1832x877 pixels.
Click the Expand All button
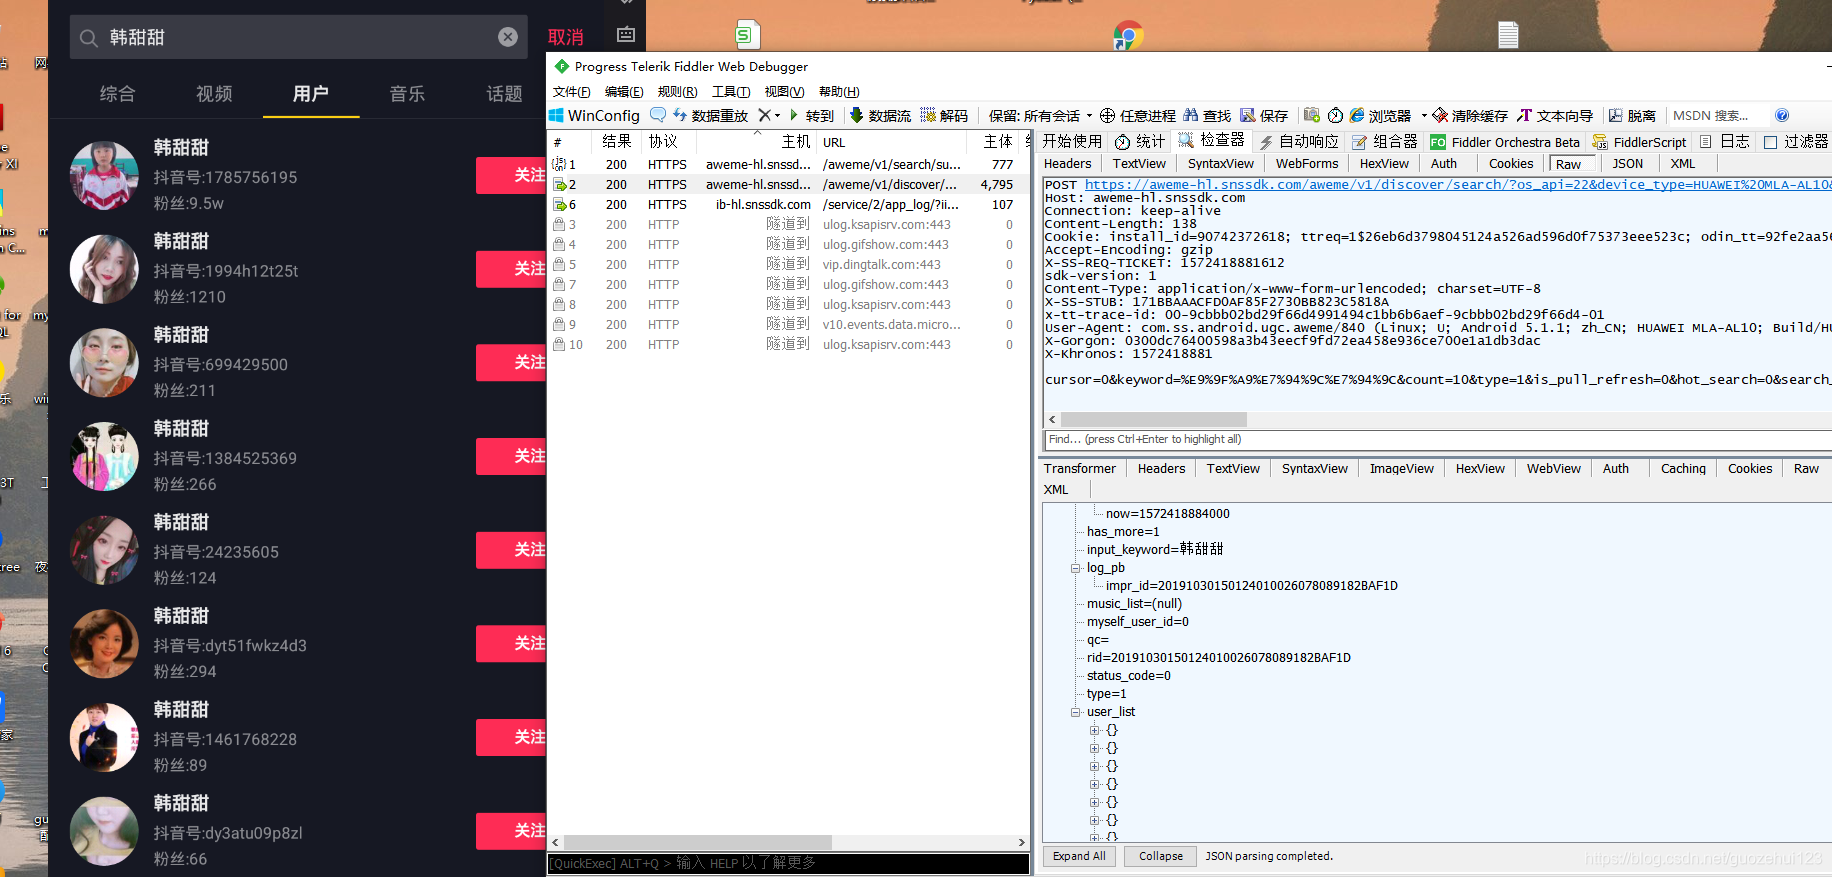click(x=1079, y=856)
